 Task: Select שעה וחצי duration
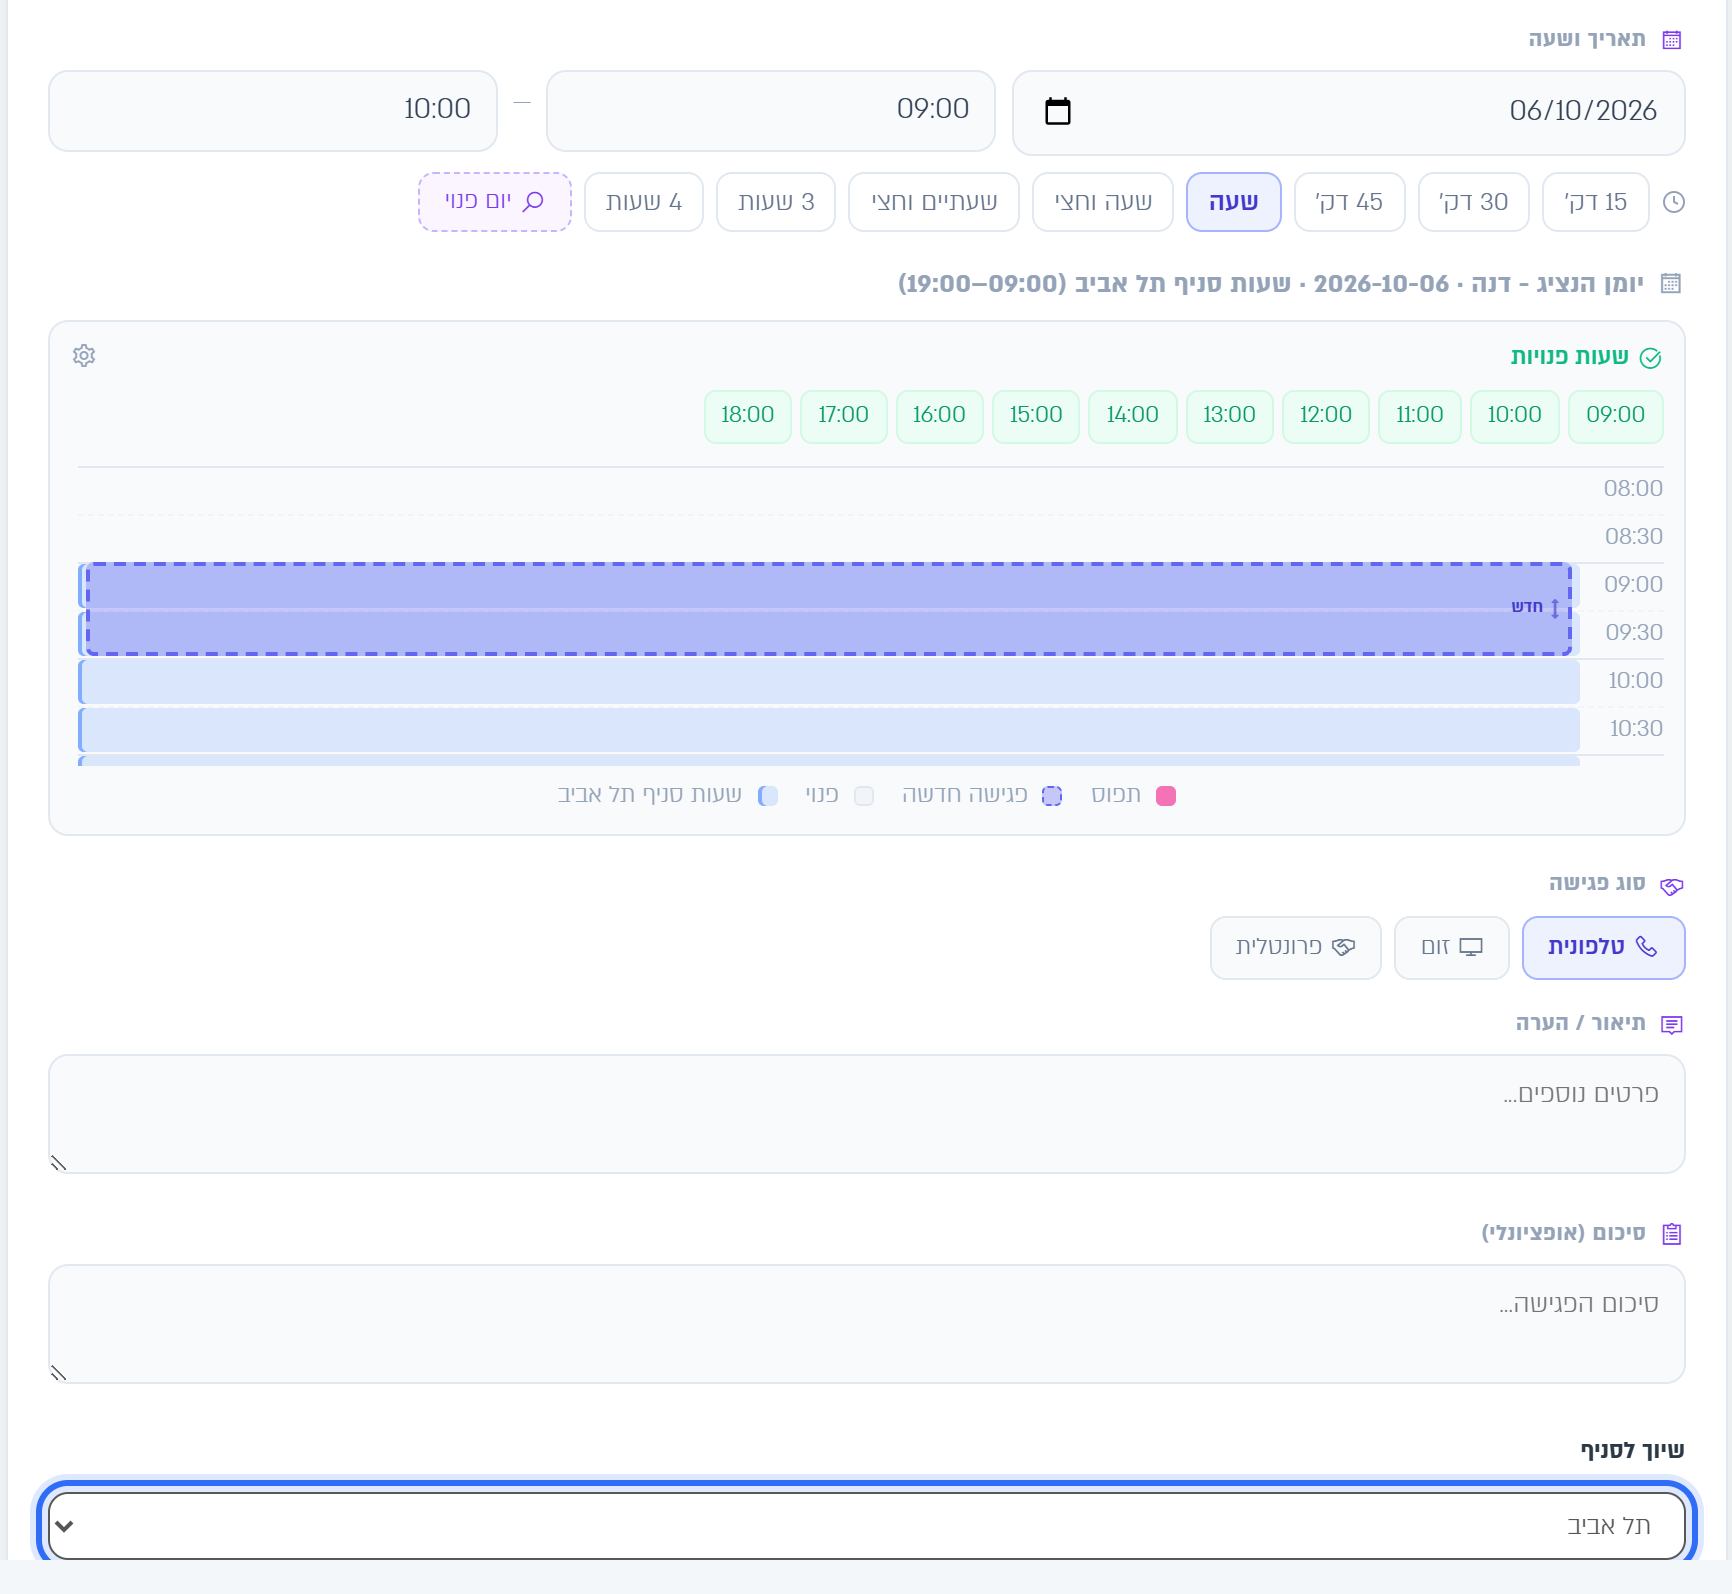tap(1103, 202)
